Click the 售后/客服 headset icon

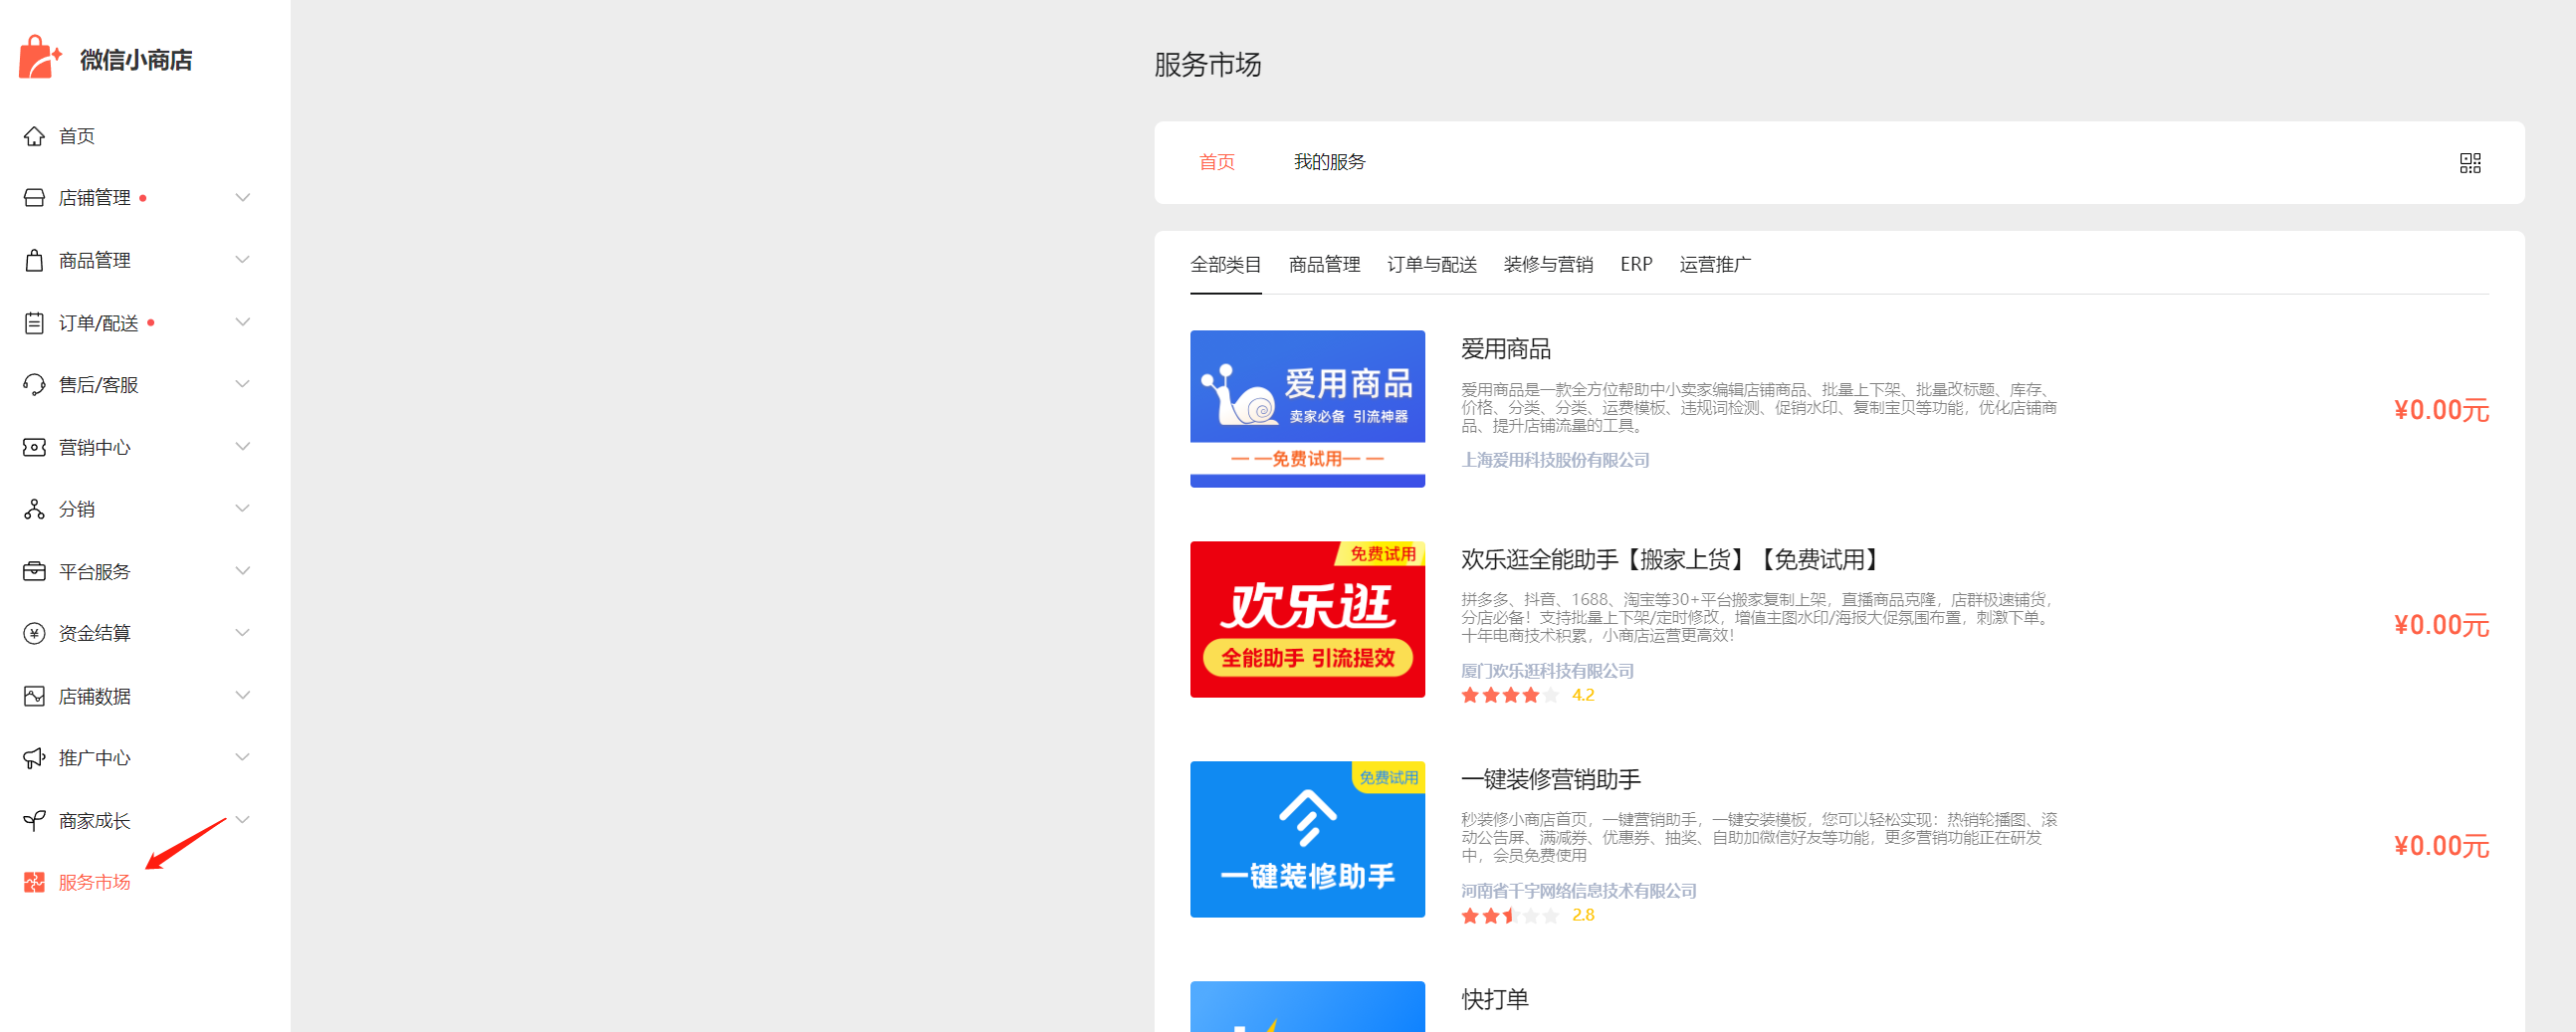click(x=34, y=385)
